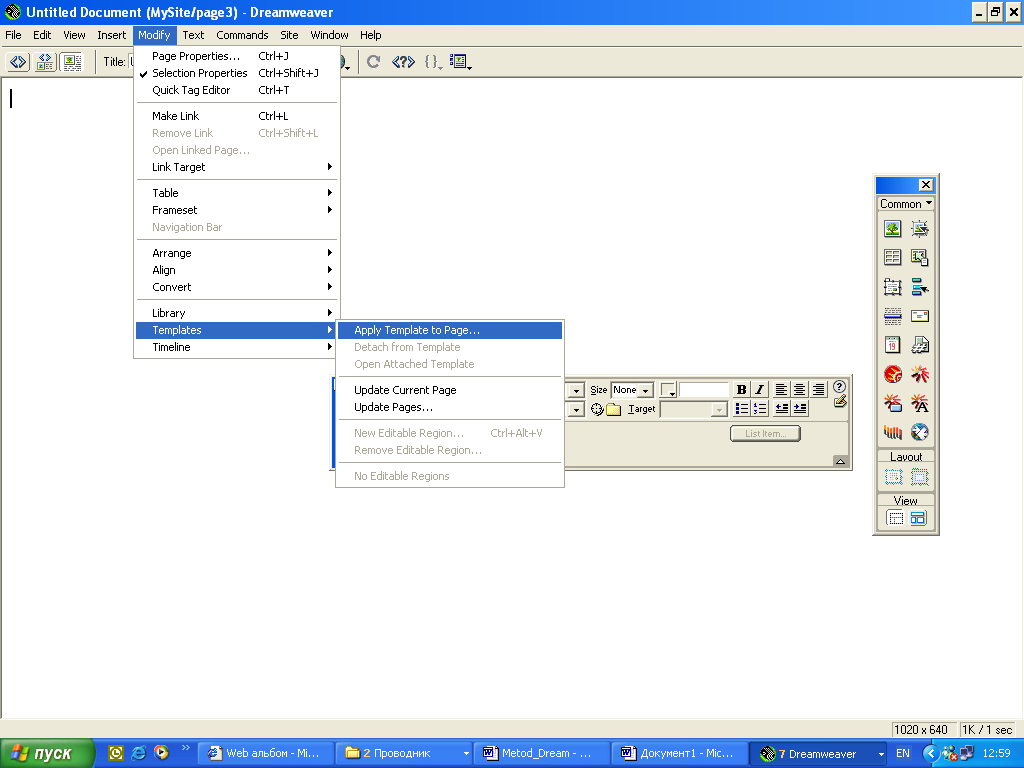The image size is (1024, 768).
Task: Open Properties panel help icon
Action: pos(839,387)
